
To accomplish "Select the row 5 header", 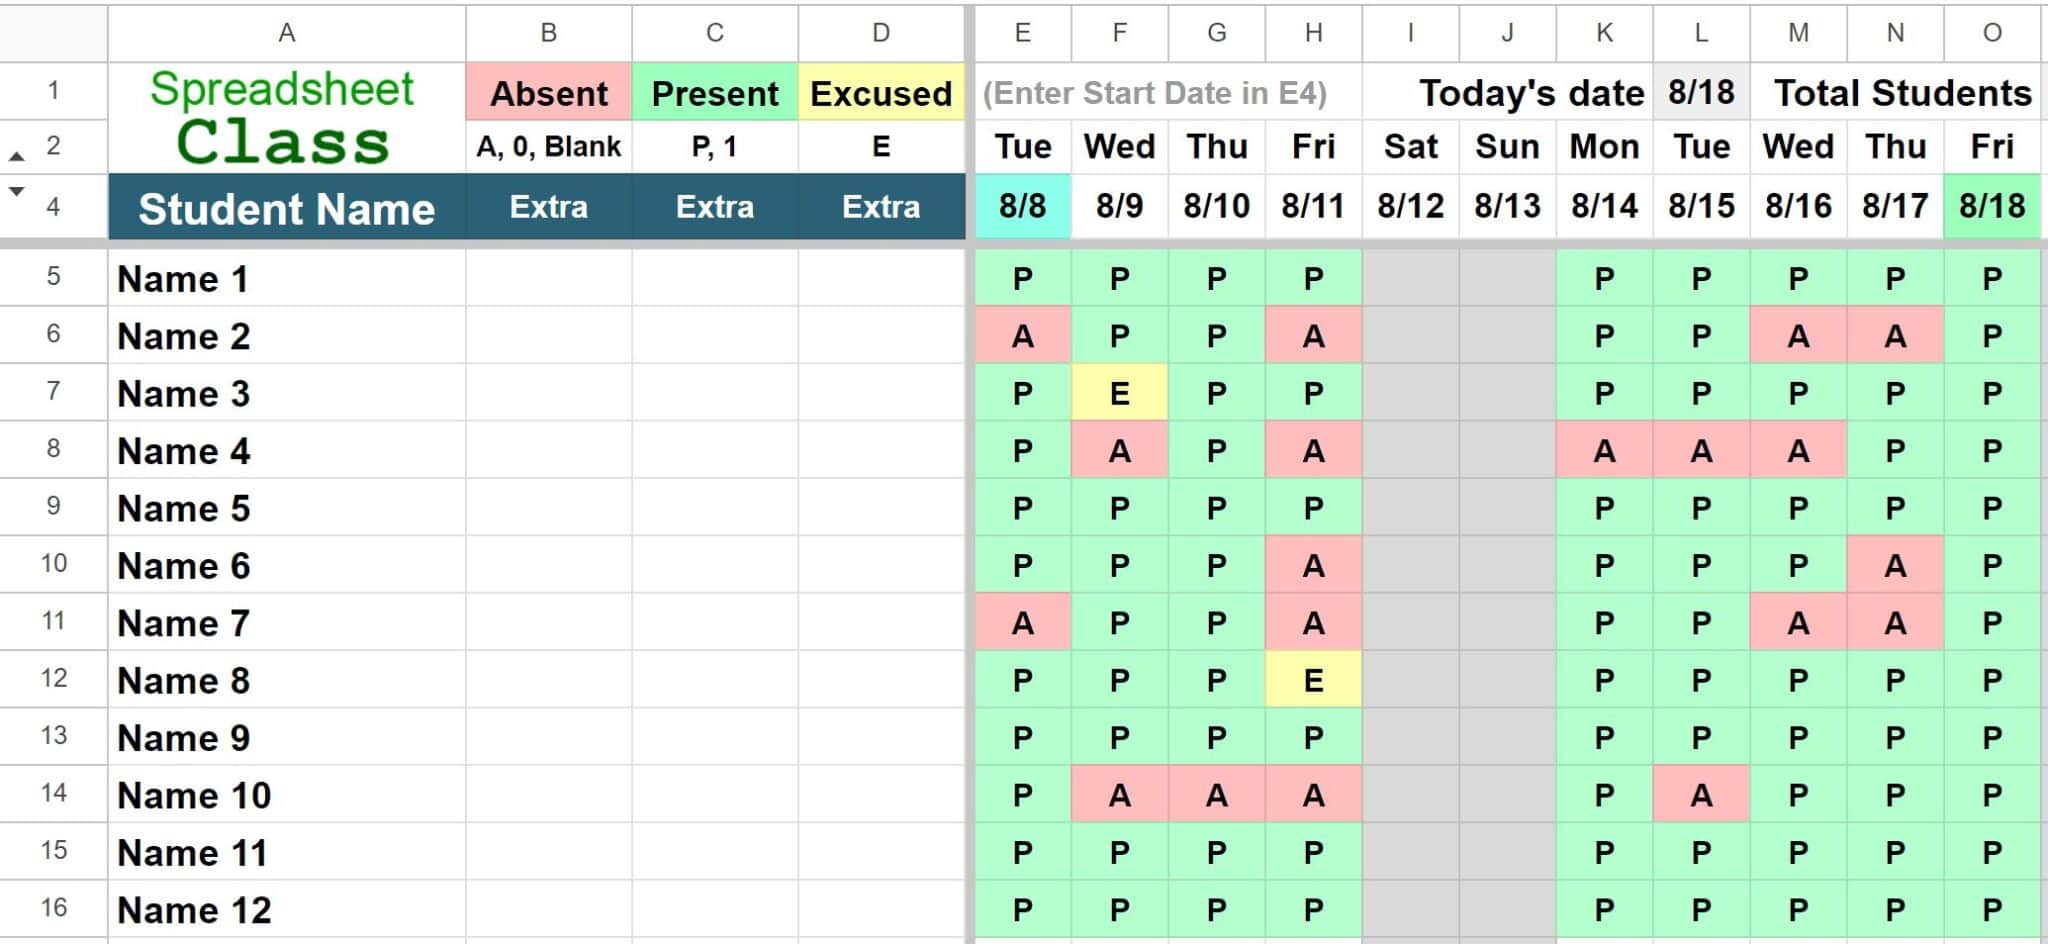I will pyautogui.click(x=55, y=278).
